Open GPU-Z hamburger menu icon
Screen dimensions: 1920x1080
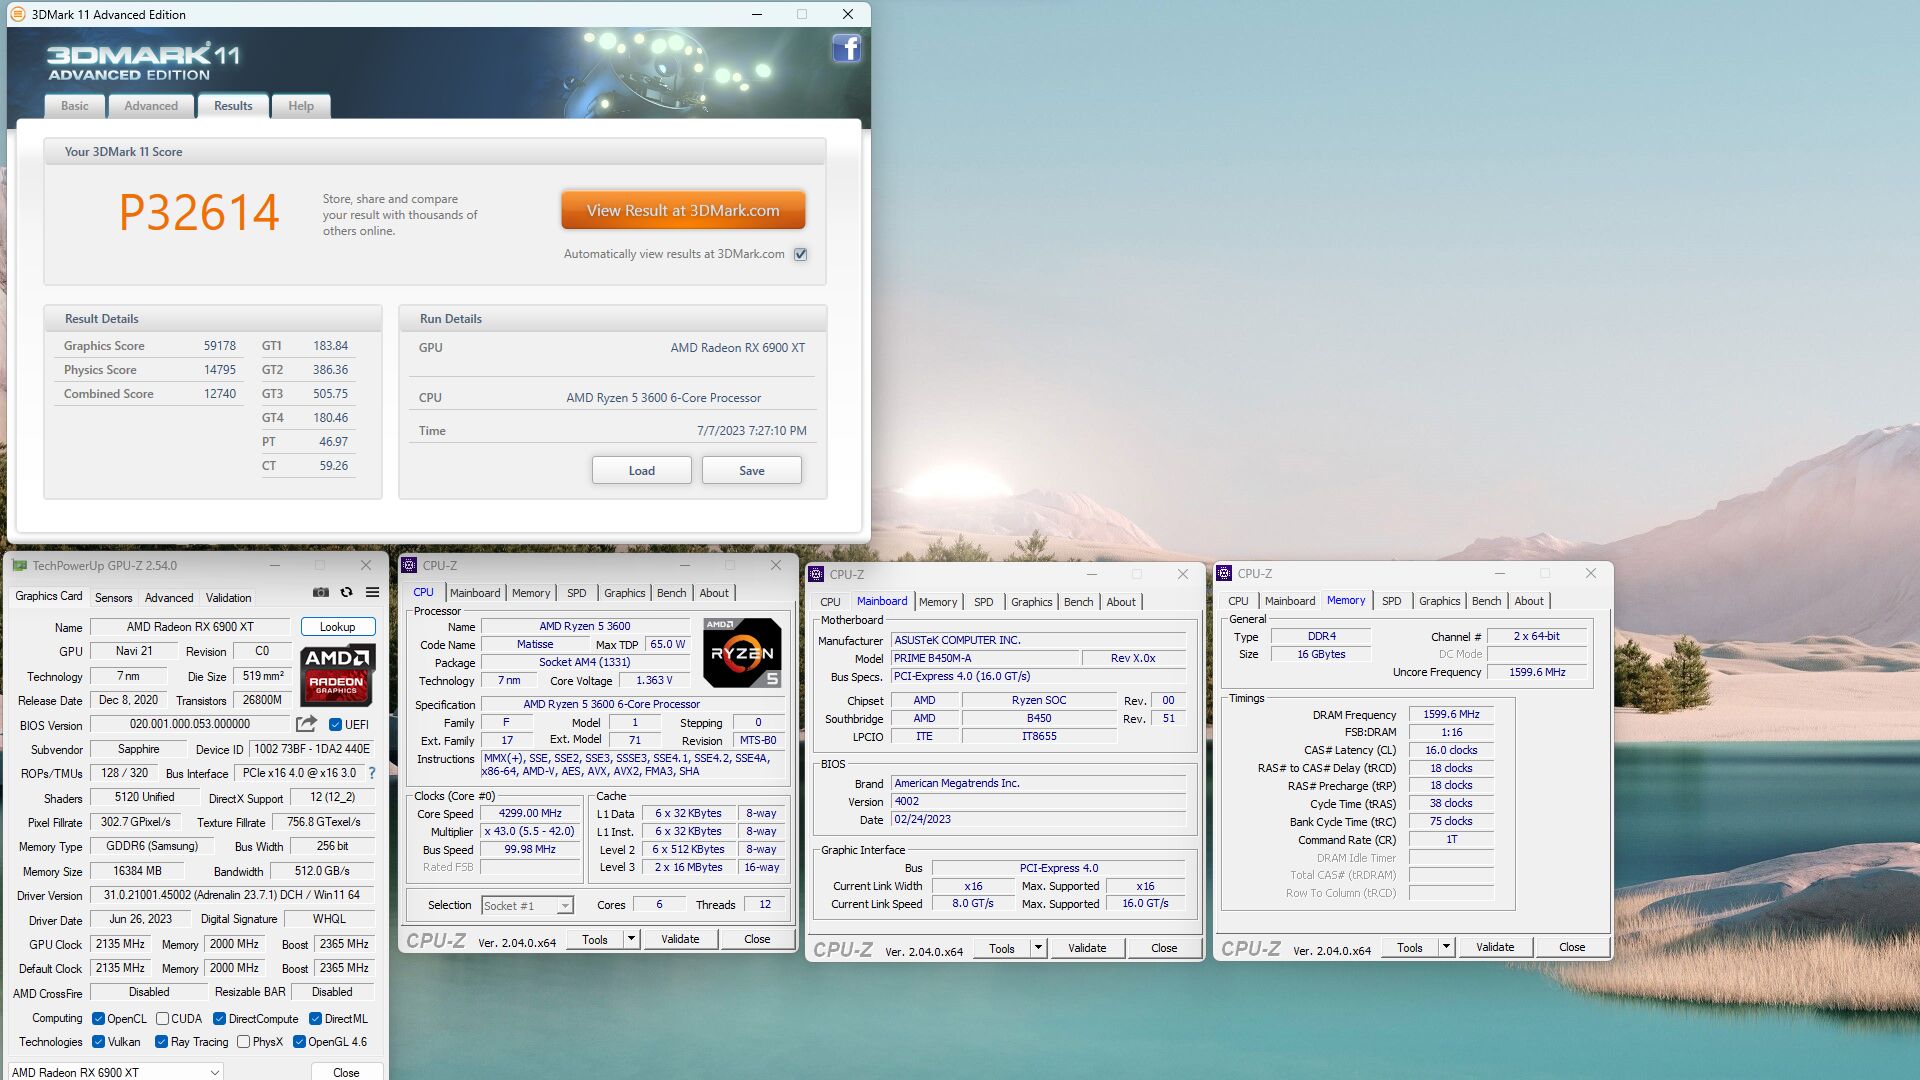click(372, 593)
